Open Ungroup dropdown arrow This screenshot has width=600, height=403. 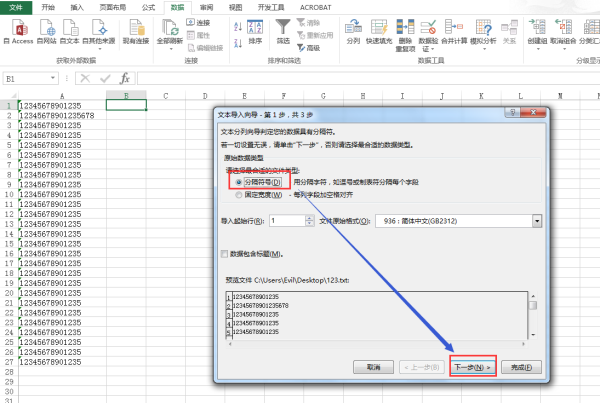564,49
